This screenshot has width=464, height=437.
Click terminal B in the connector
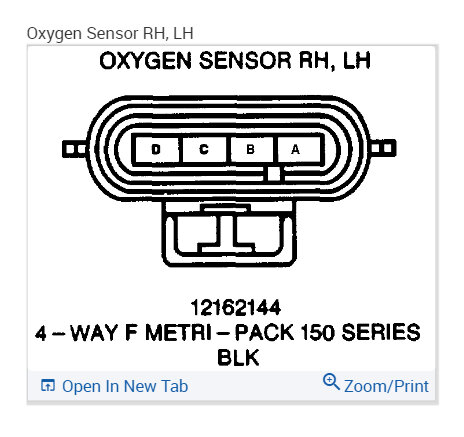tap(250, 149)
